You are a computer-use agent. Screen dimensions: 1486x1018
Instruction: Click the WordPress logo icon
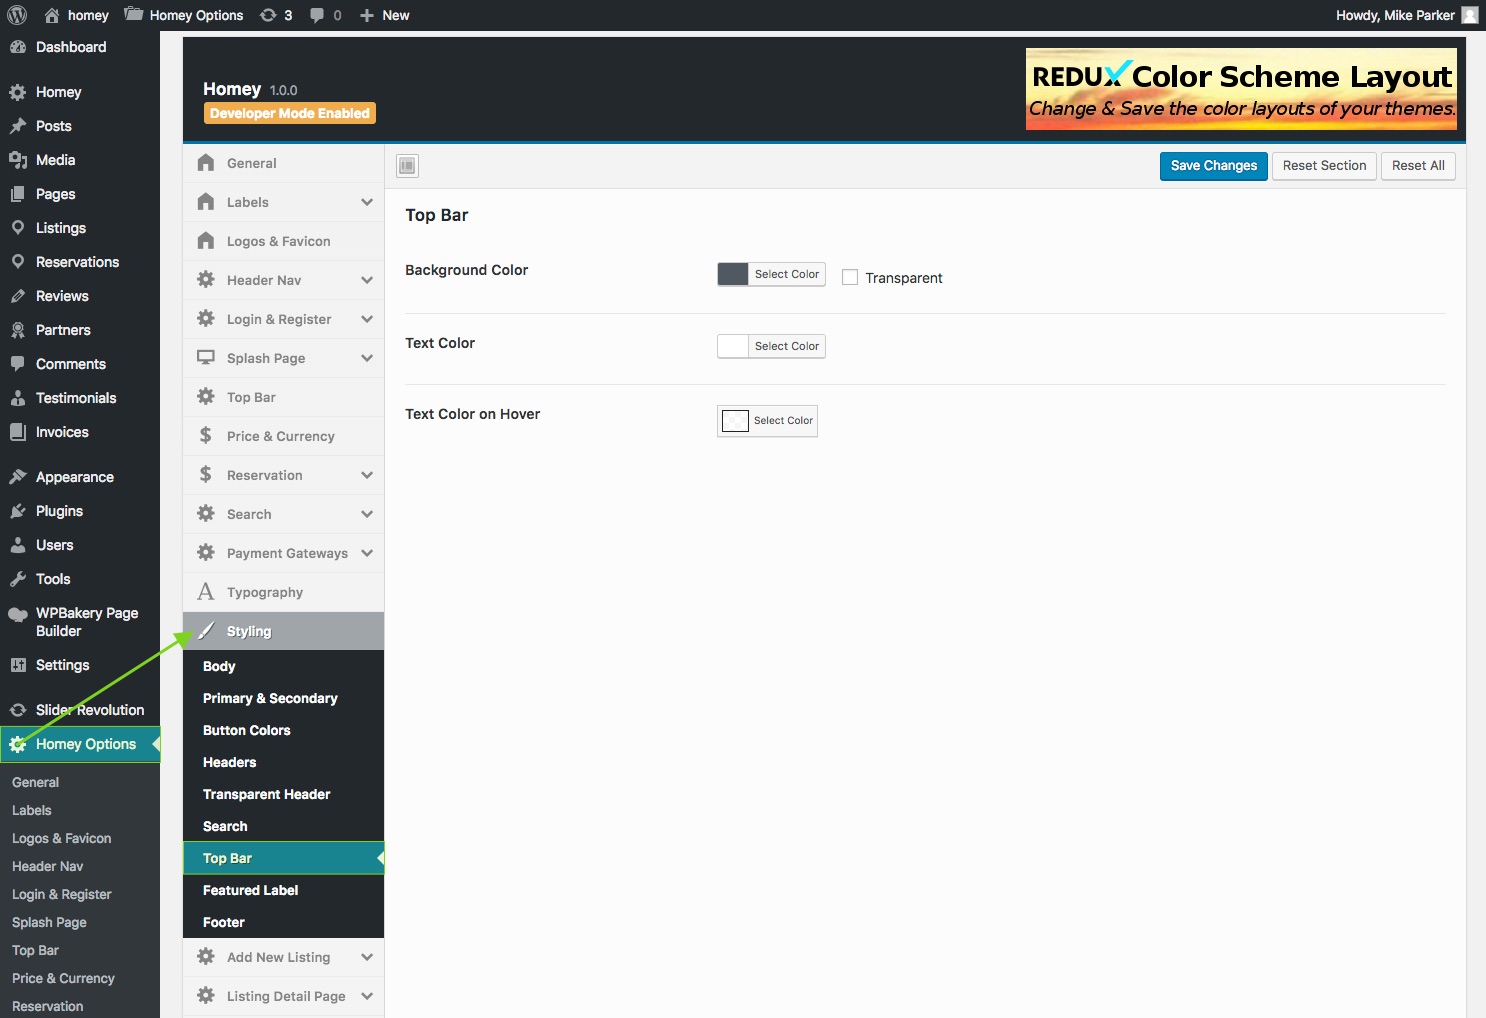click(x=17, y=15)
